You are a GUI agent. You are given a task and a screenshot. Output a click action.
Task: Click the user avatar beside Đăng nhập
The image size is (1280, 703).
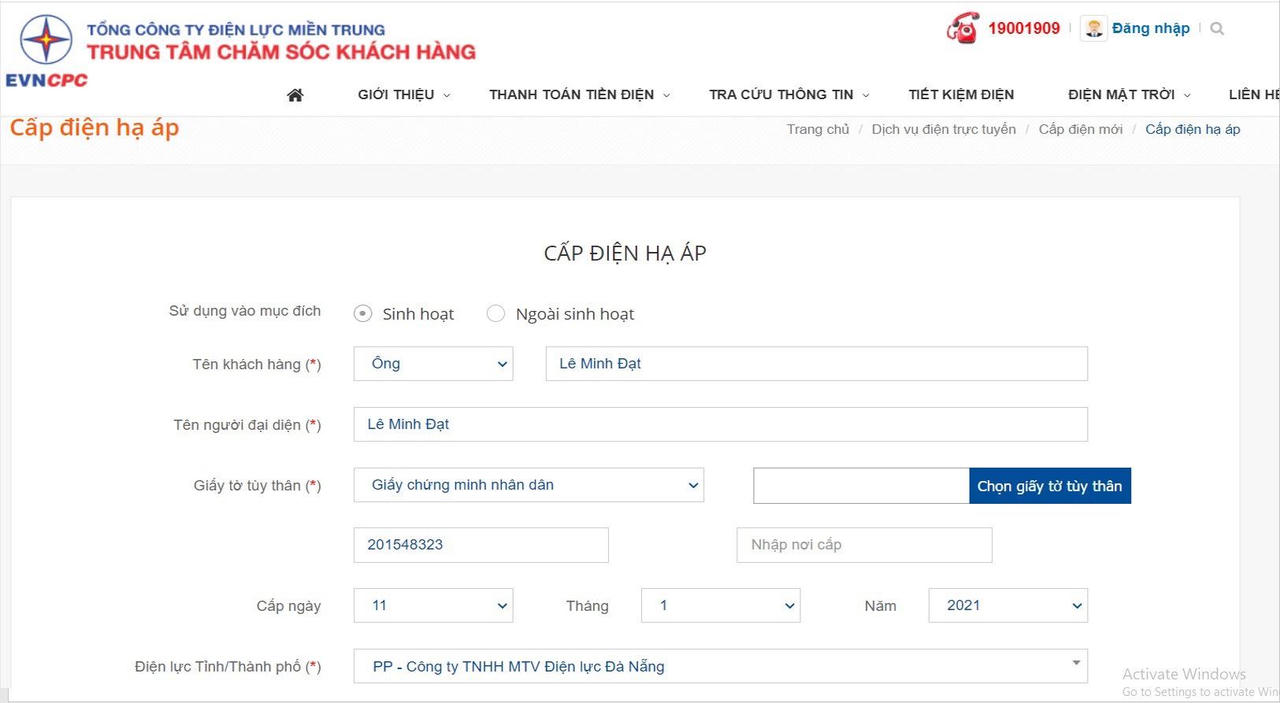pyautogui.click(x=1092, y=28)
